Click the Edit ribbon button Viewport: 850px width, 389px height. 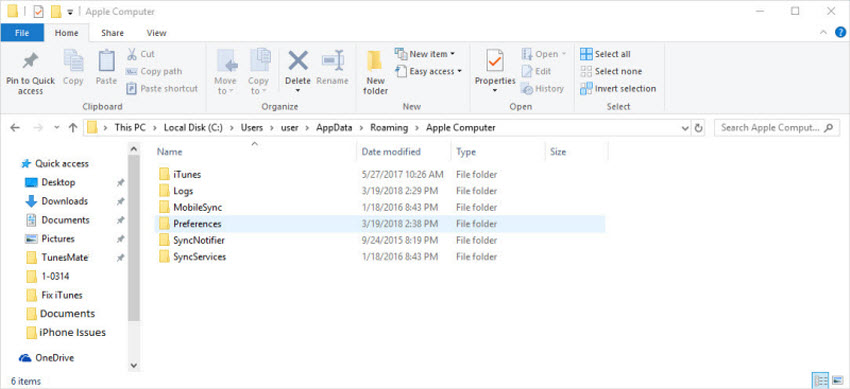536,71
